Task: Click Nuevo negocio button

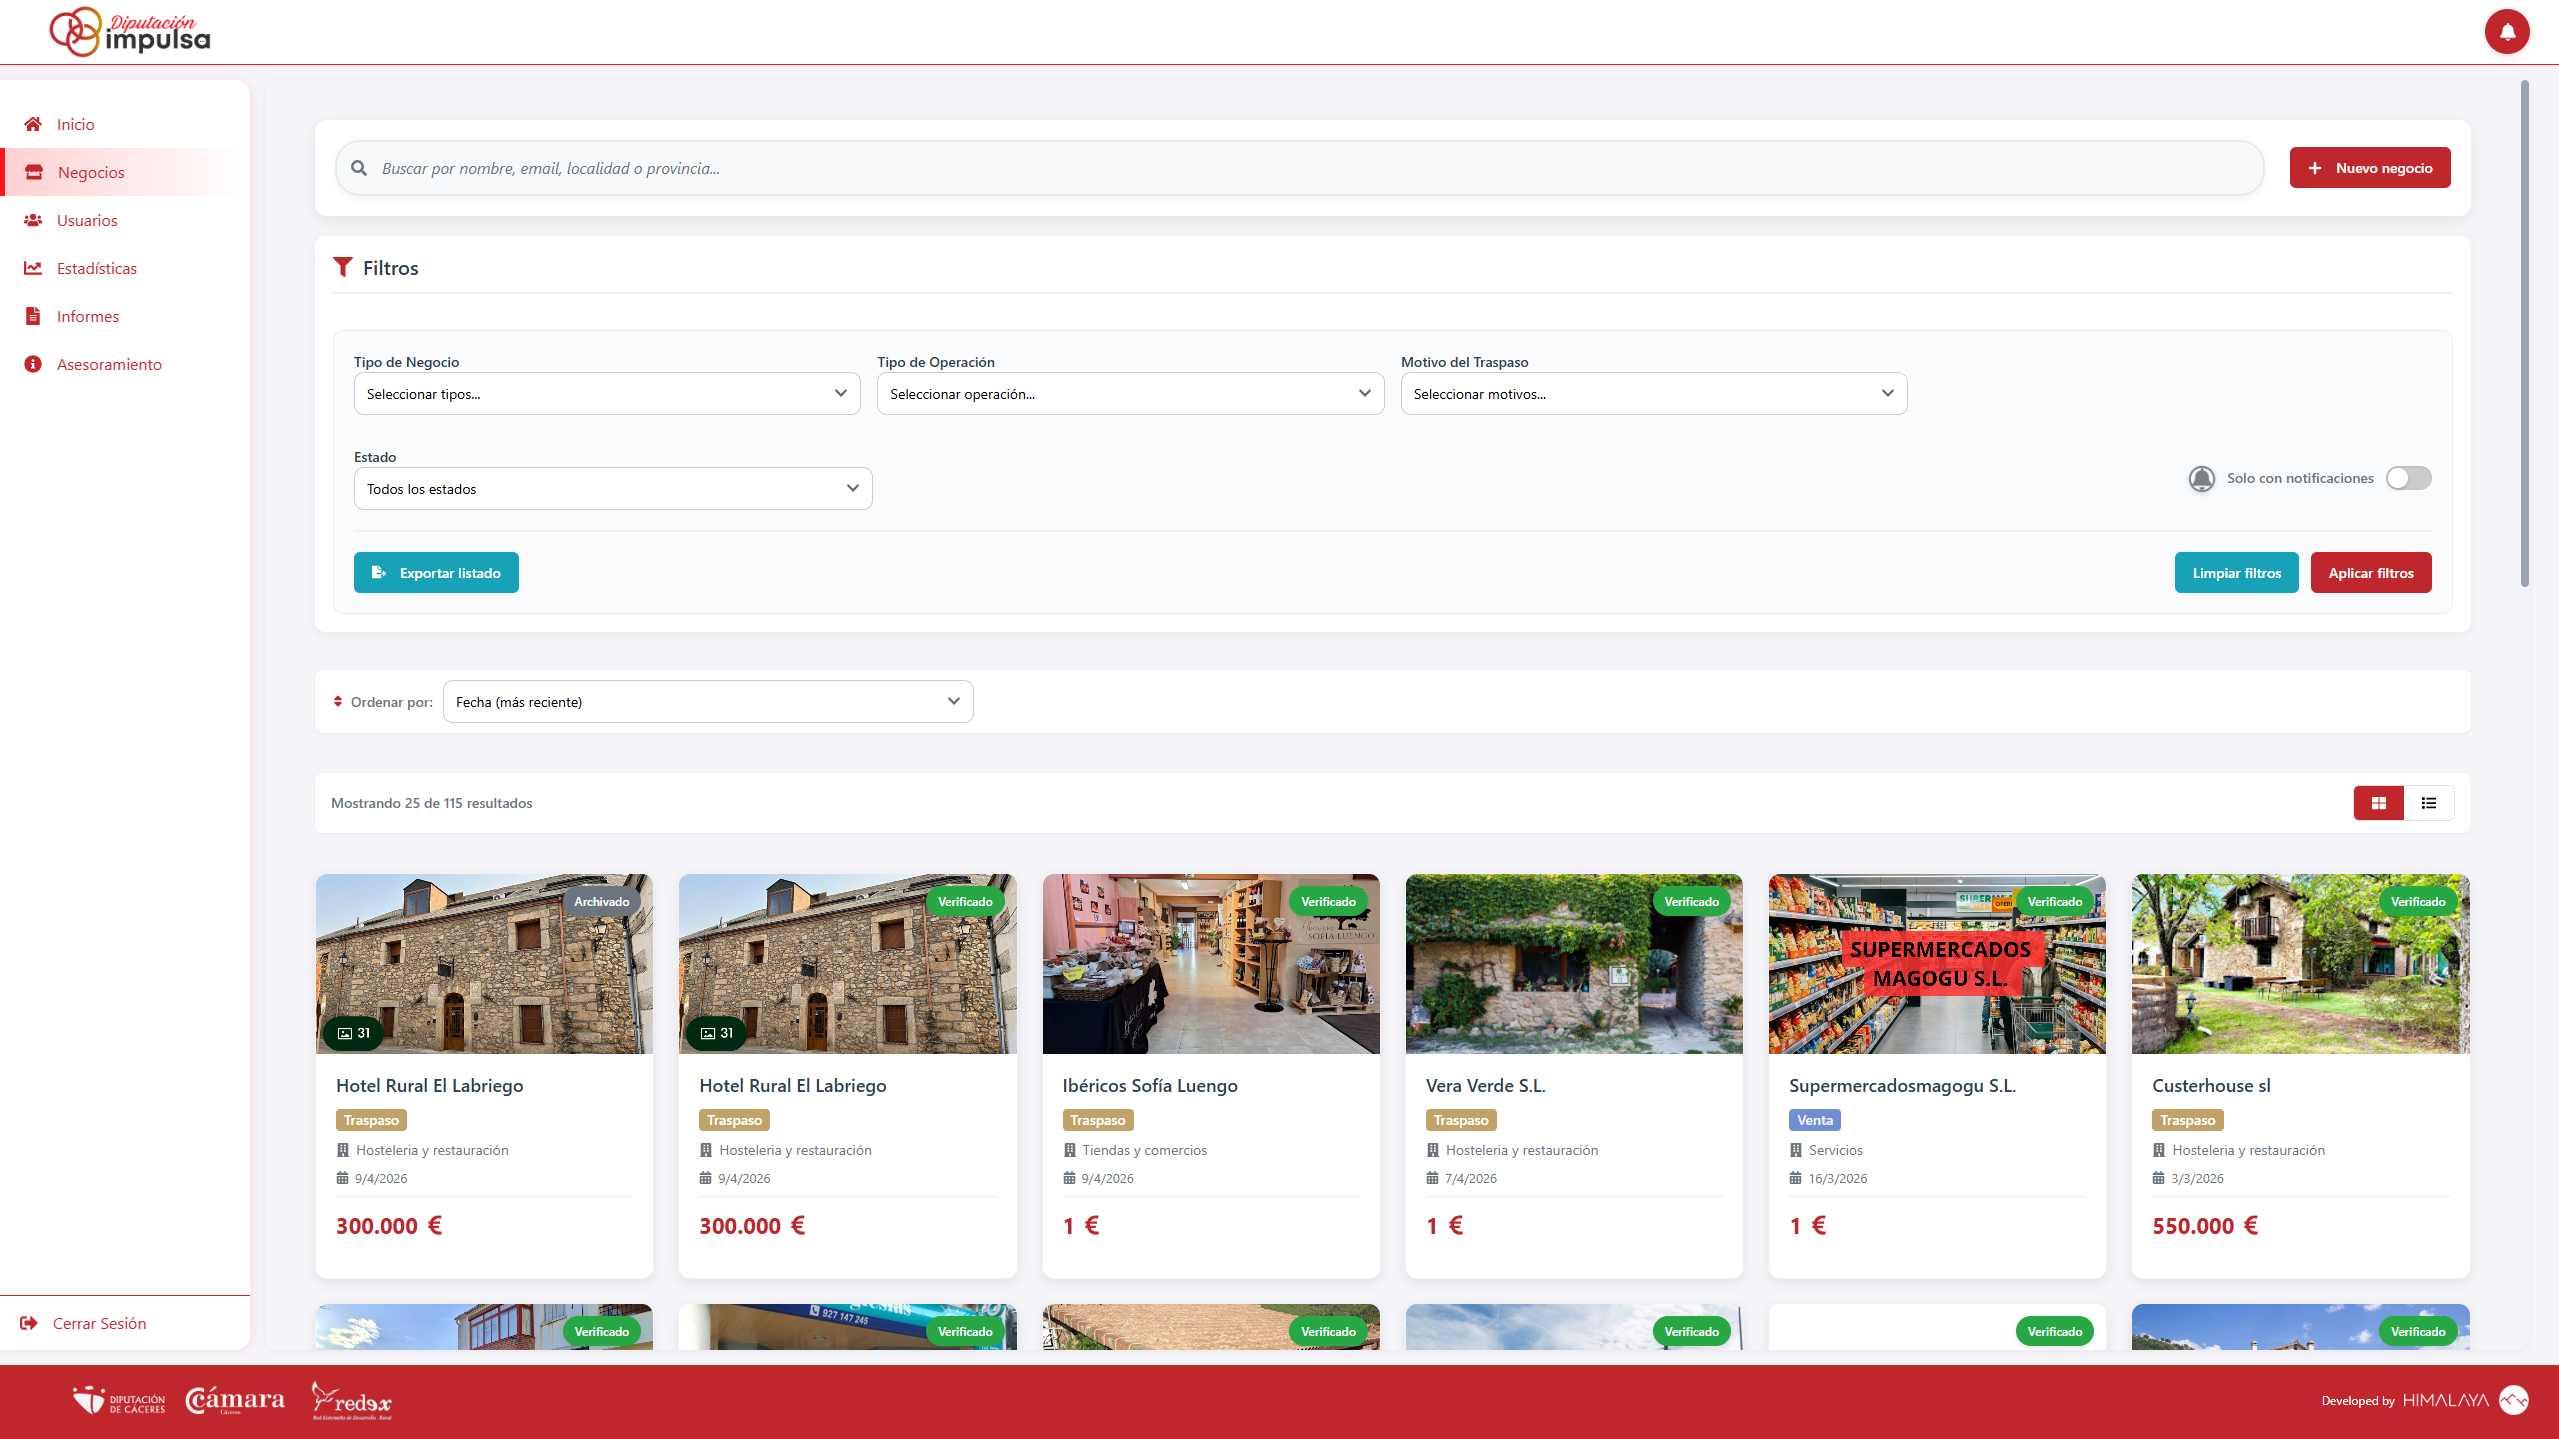Action: click(2370, 168)
